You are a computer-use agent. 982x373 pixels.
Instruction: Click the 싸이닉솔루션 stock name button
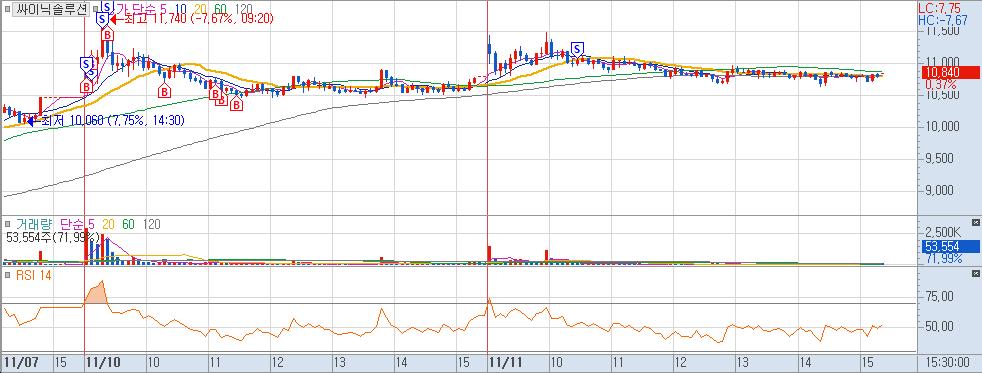click(51, 9)
